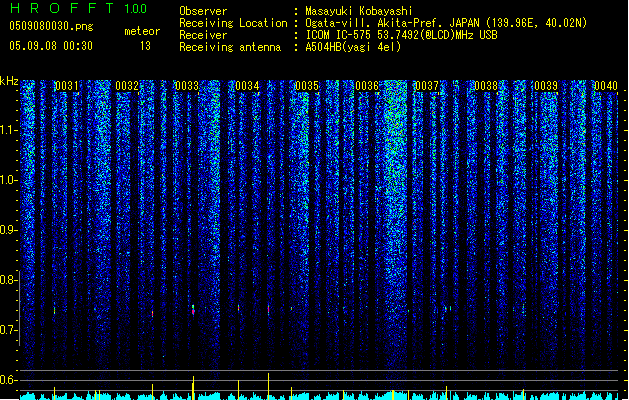The width and height of the screenshot is (629, 400).
Task: Click the tallest yellow spike in the bottom power graph
Action: click(268, 386)
